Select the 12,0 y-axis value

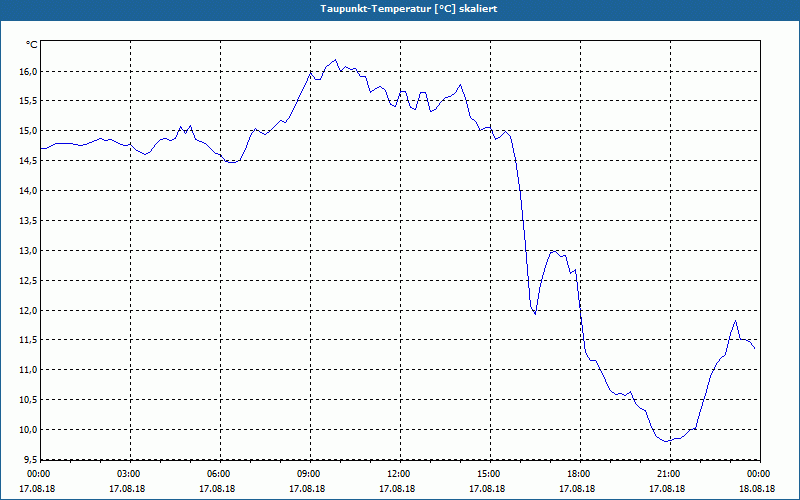click(29, 310)
